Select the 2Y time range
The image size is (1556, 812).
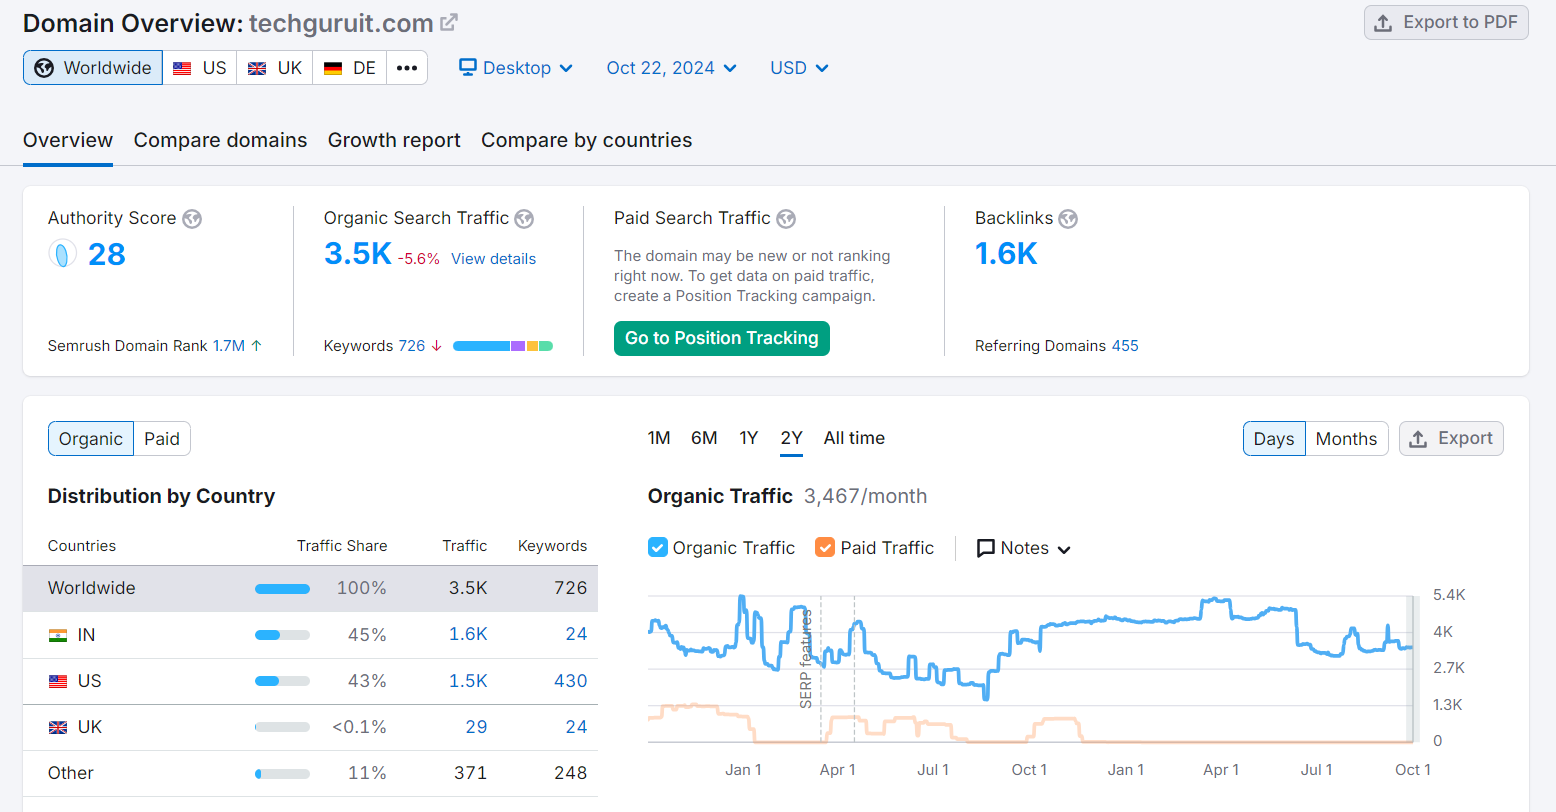click(791, 438)
